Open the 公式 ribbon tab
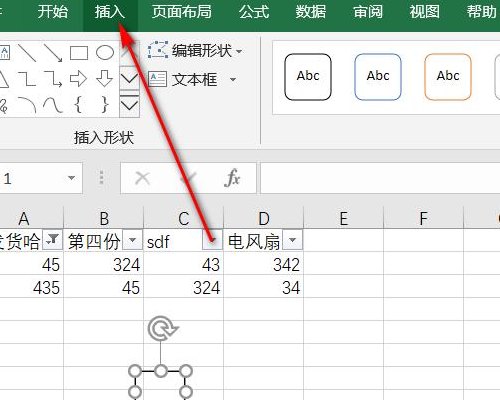500x400 pixels. click(x=254, y=12)
